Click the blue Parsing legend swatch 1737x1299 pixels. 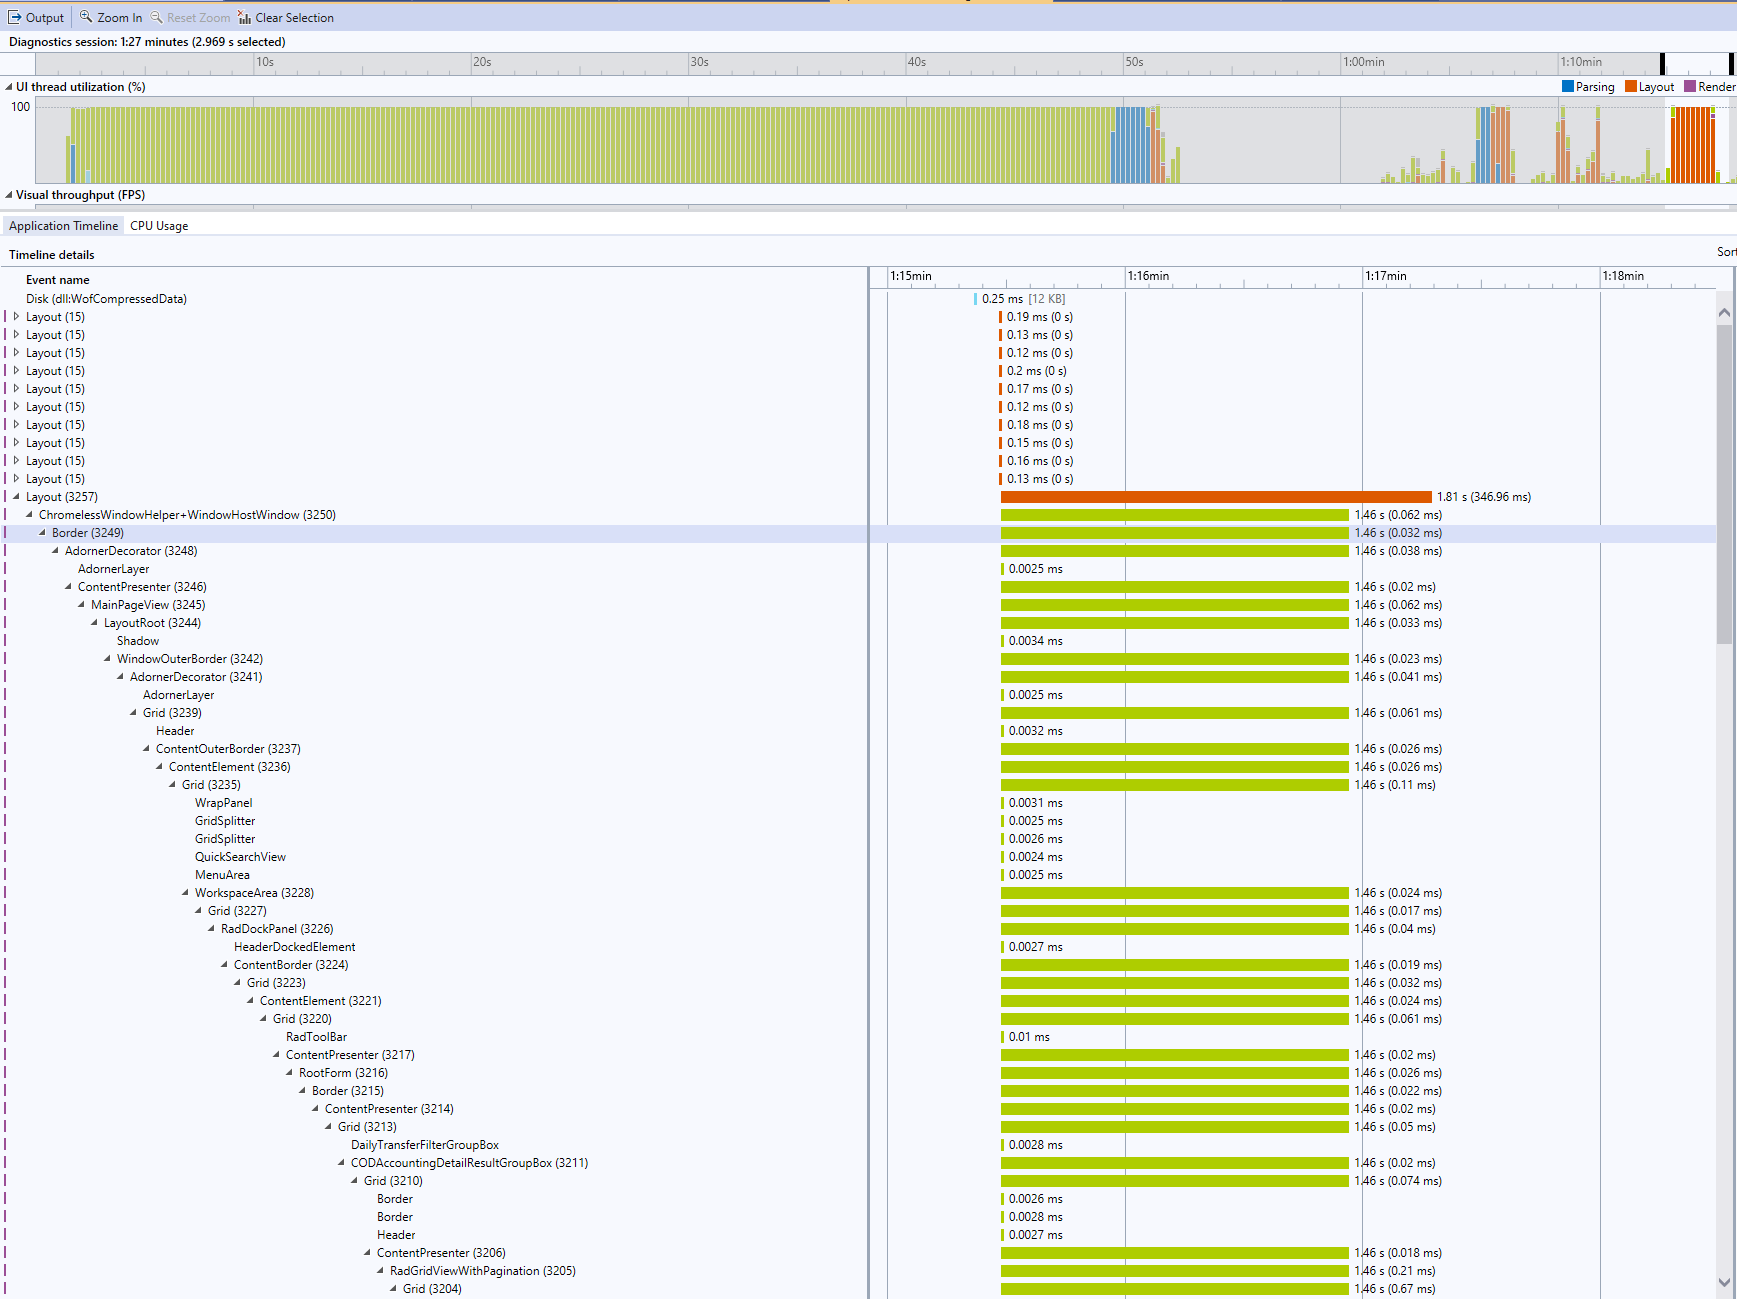click(1568, 87)
